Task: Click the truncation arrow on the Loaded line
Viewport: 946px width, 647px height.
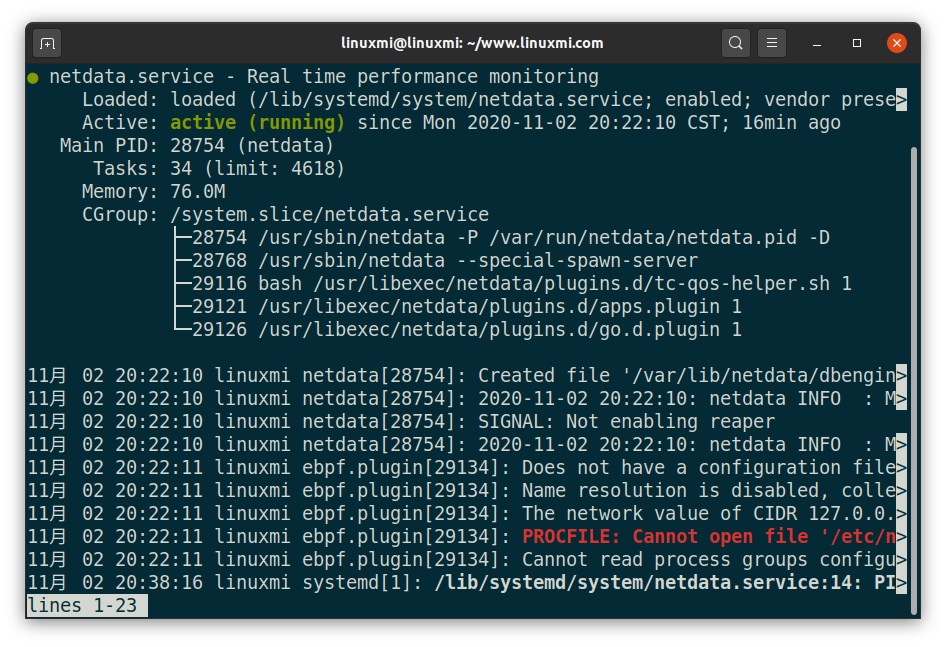Action: [x=901, y=100]
